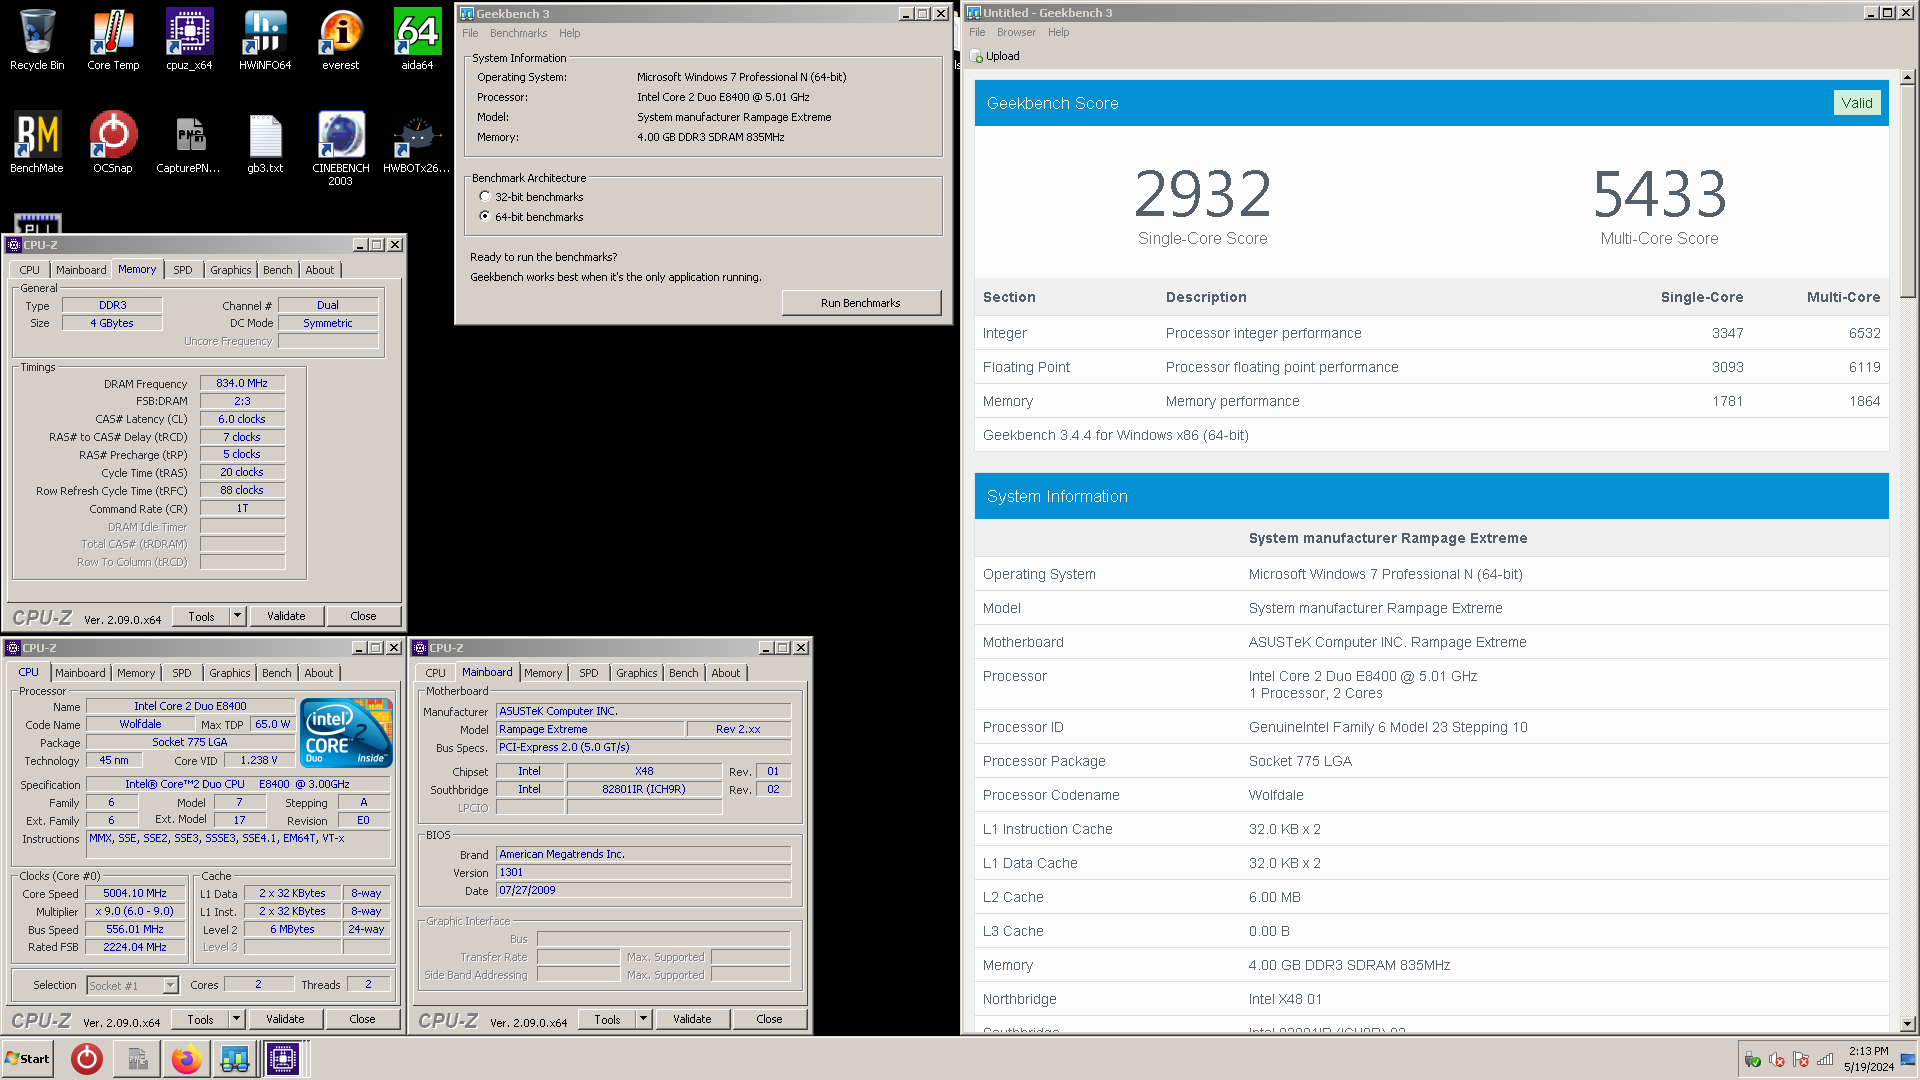Click Processor Codename Wolfdale row
The width and height of the screenshot is (1920, 1080).
pos(1432,795)
